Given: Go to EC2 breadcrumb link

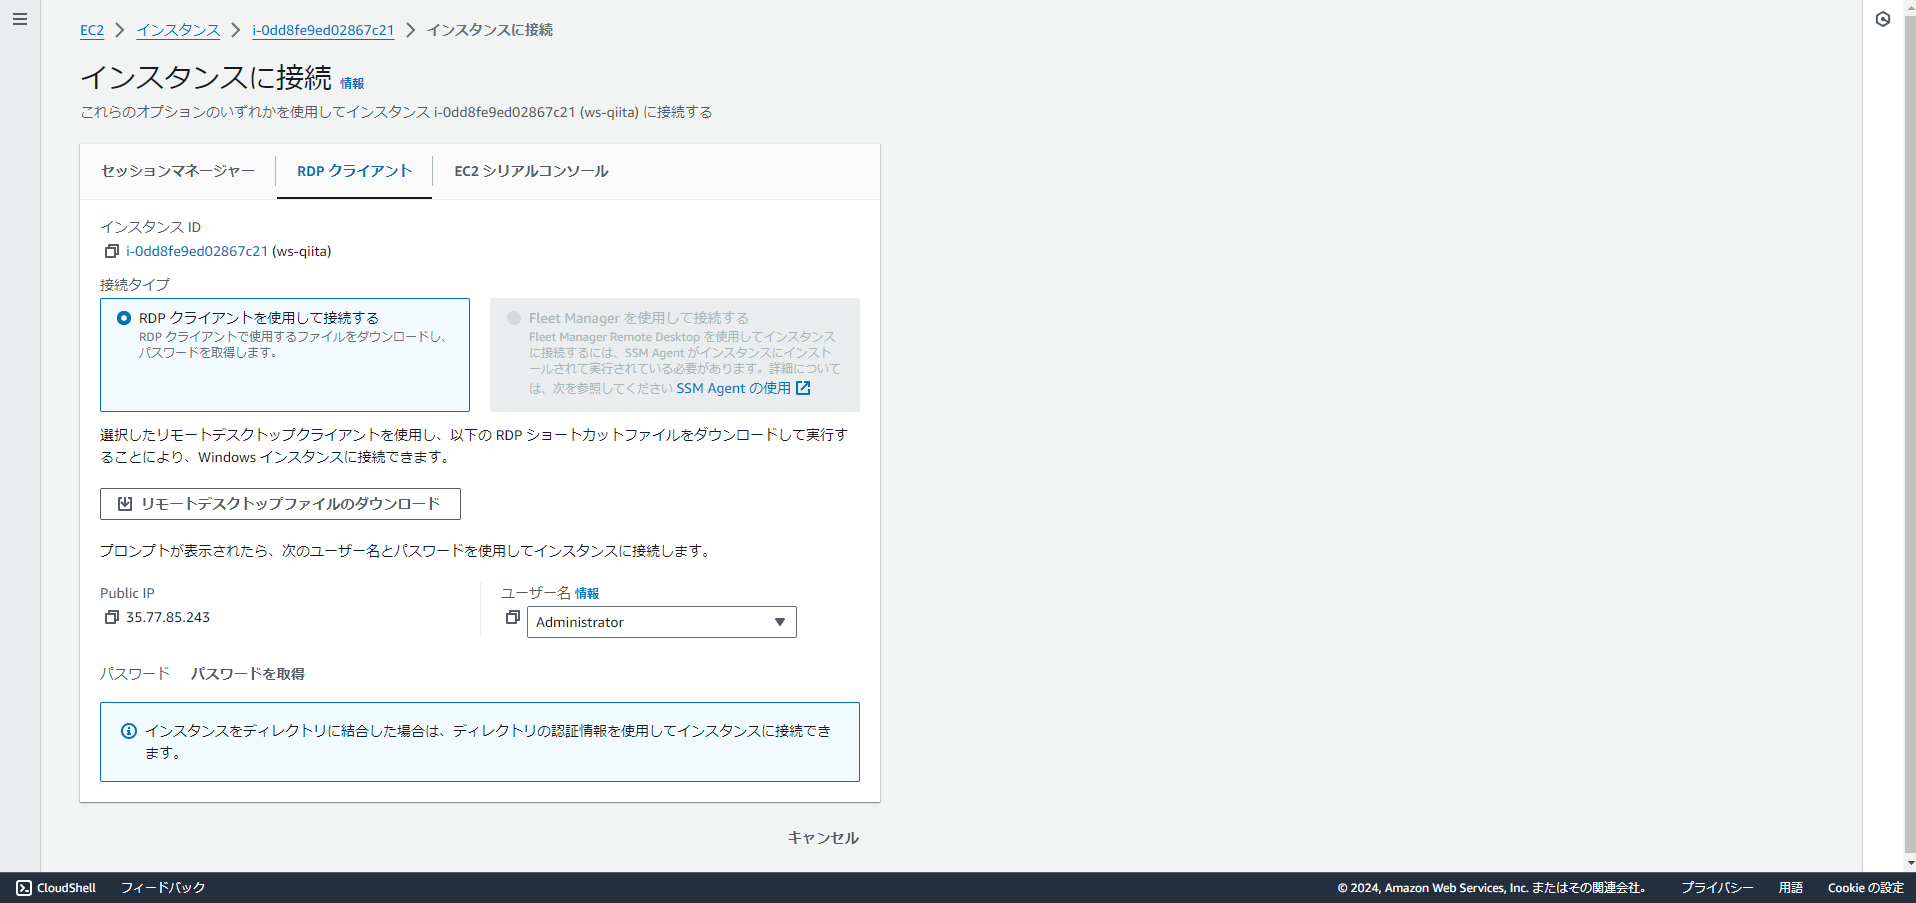Looking at the screenshot, I should 92,30.
